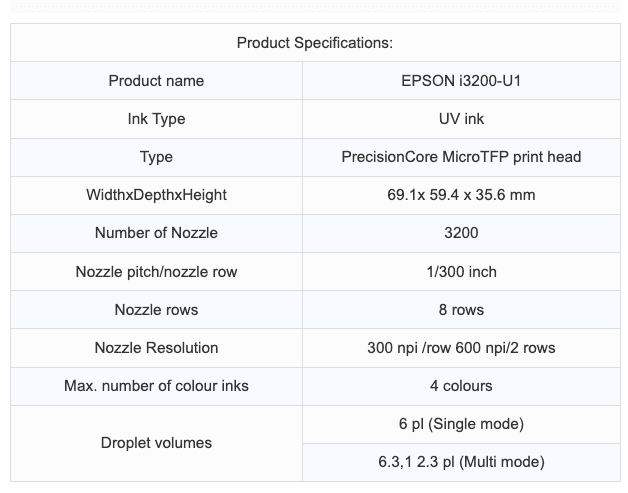Click the Nozzle pitch/nozzle row label
This screenshot has height=493, width=628.
[x=156, y=271]
